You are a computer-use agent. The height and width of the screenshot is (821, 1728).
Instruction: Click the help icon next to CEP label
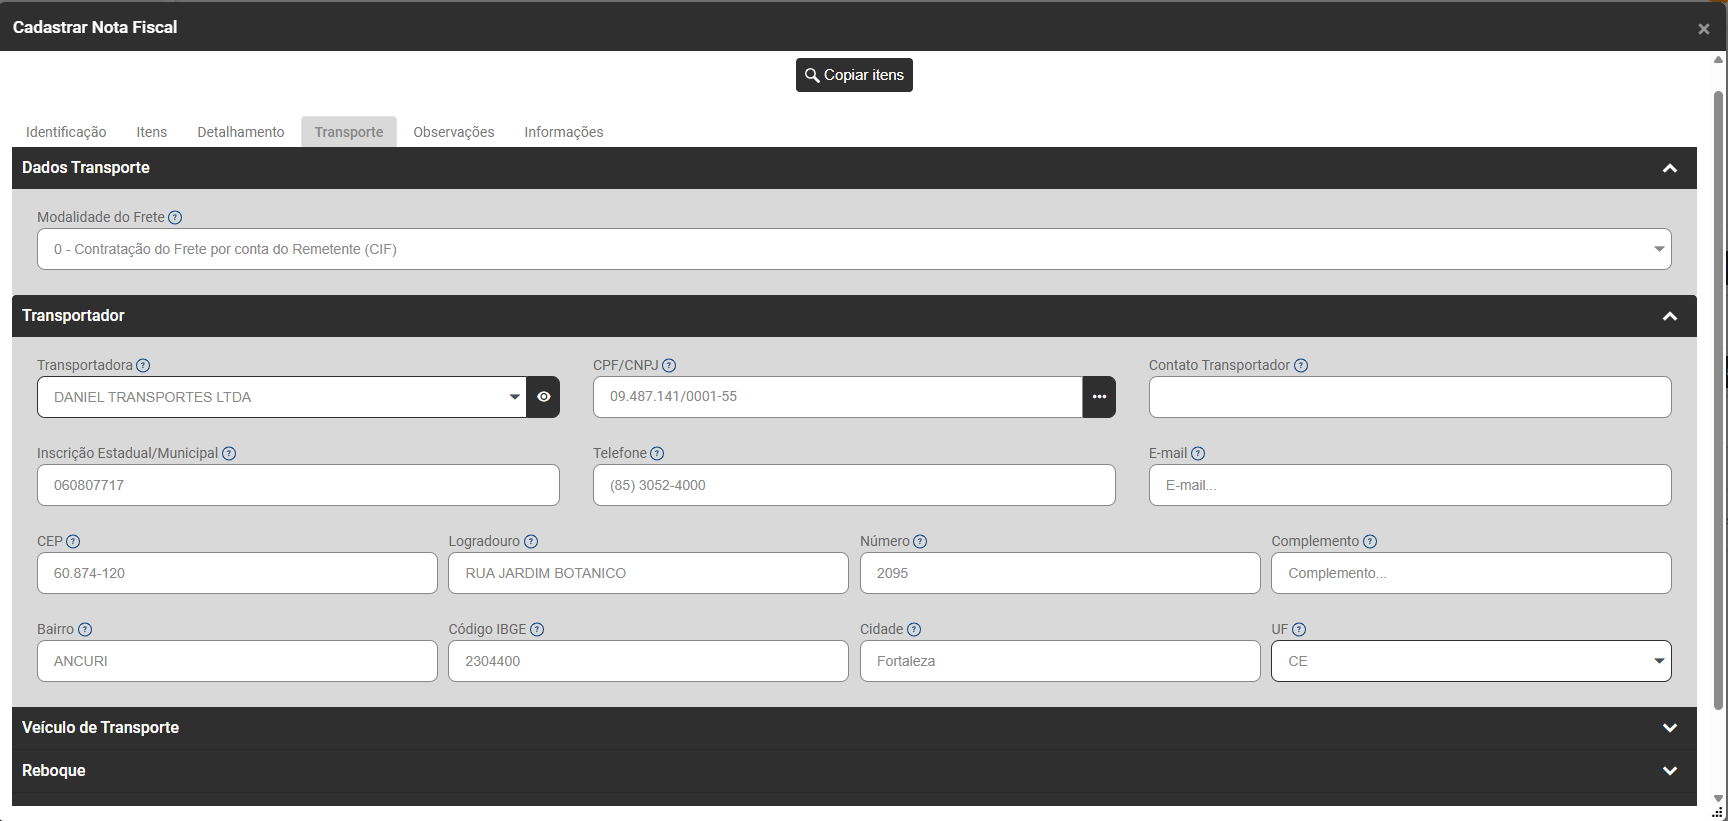click(x=73, y=541)
